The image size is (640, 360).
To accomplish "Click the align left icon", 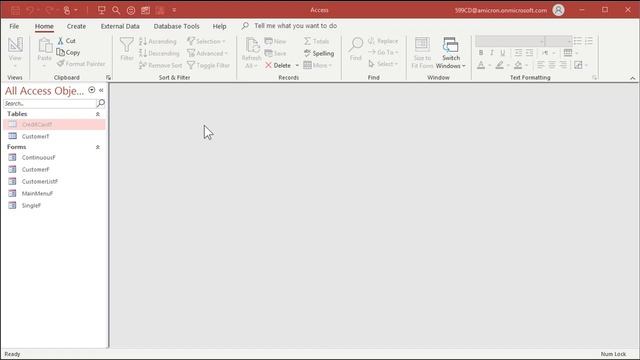I will pyautogui.click(x=541, y=65).
